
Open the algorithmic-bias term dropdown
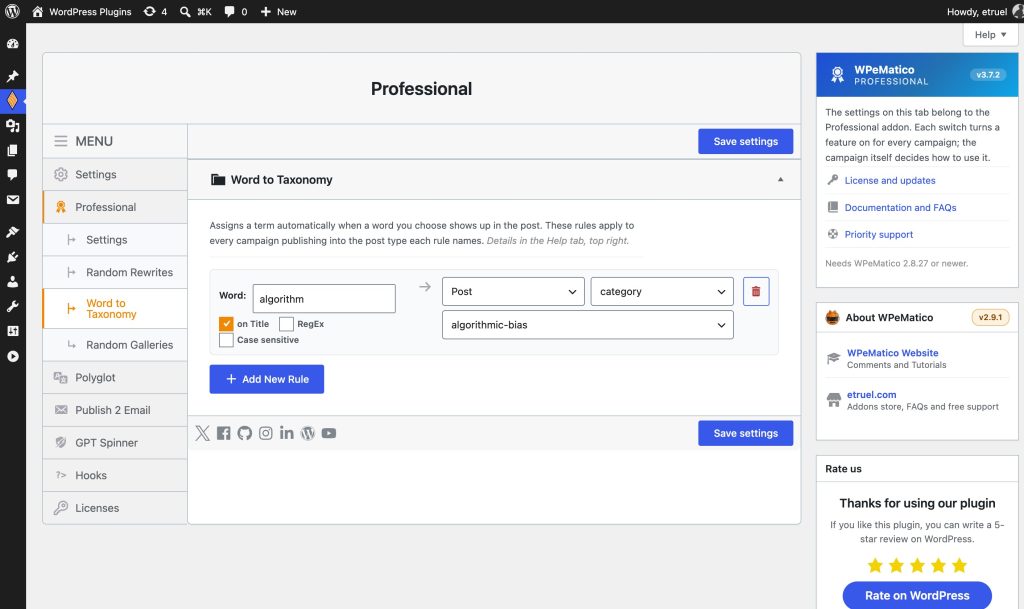pos(587,325)
